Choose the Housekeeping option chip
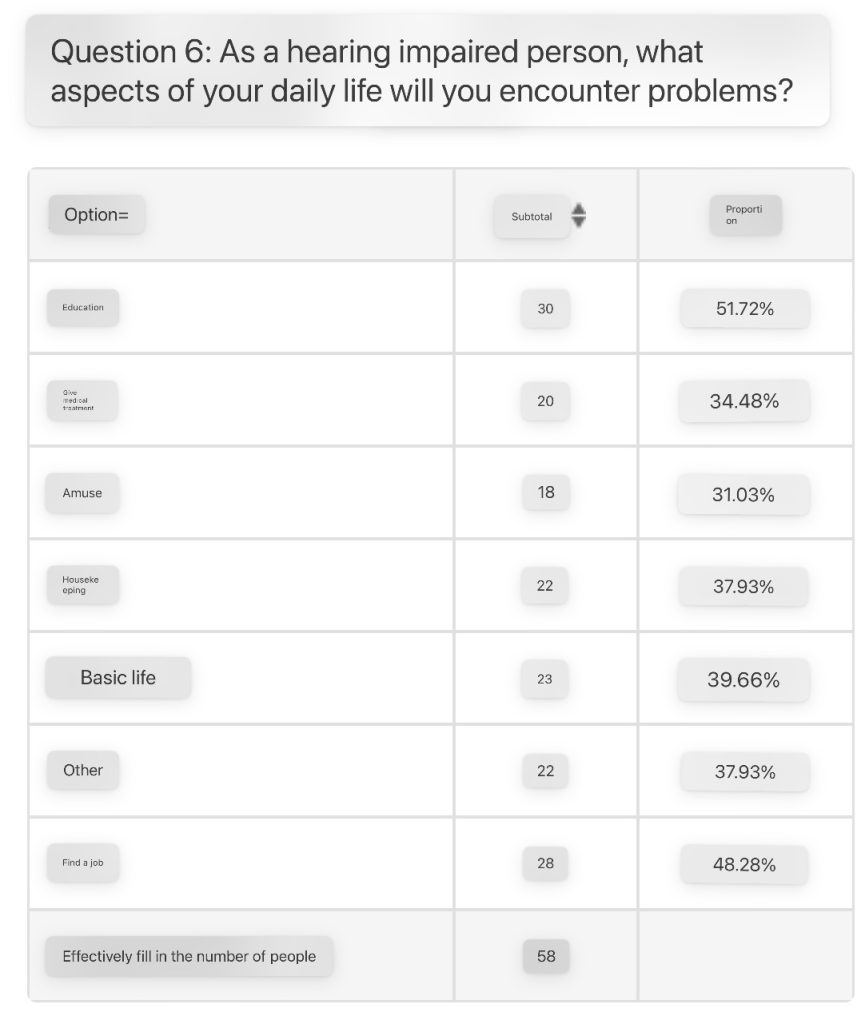The height and width of the screenshot is (1024, 865). (x=82, y=584)
